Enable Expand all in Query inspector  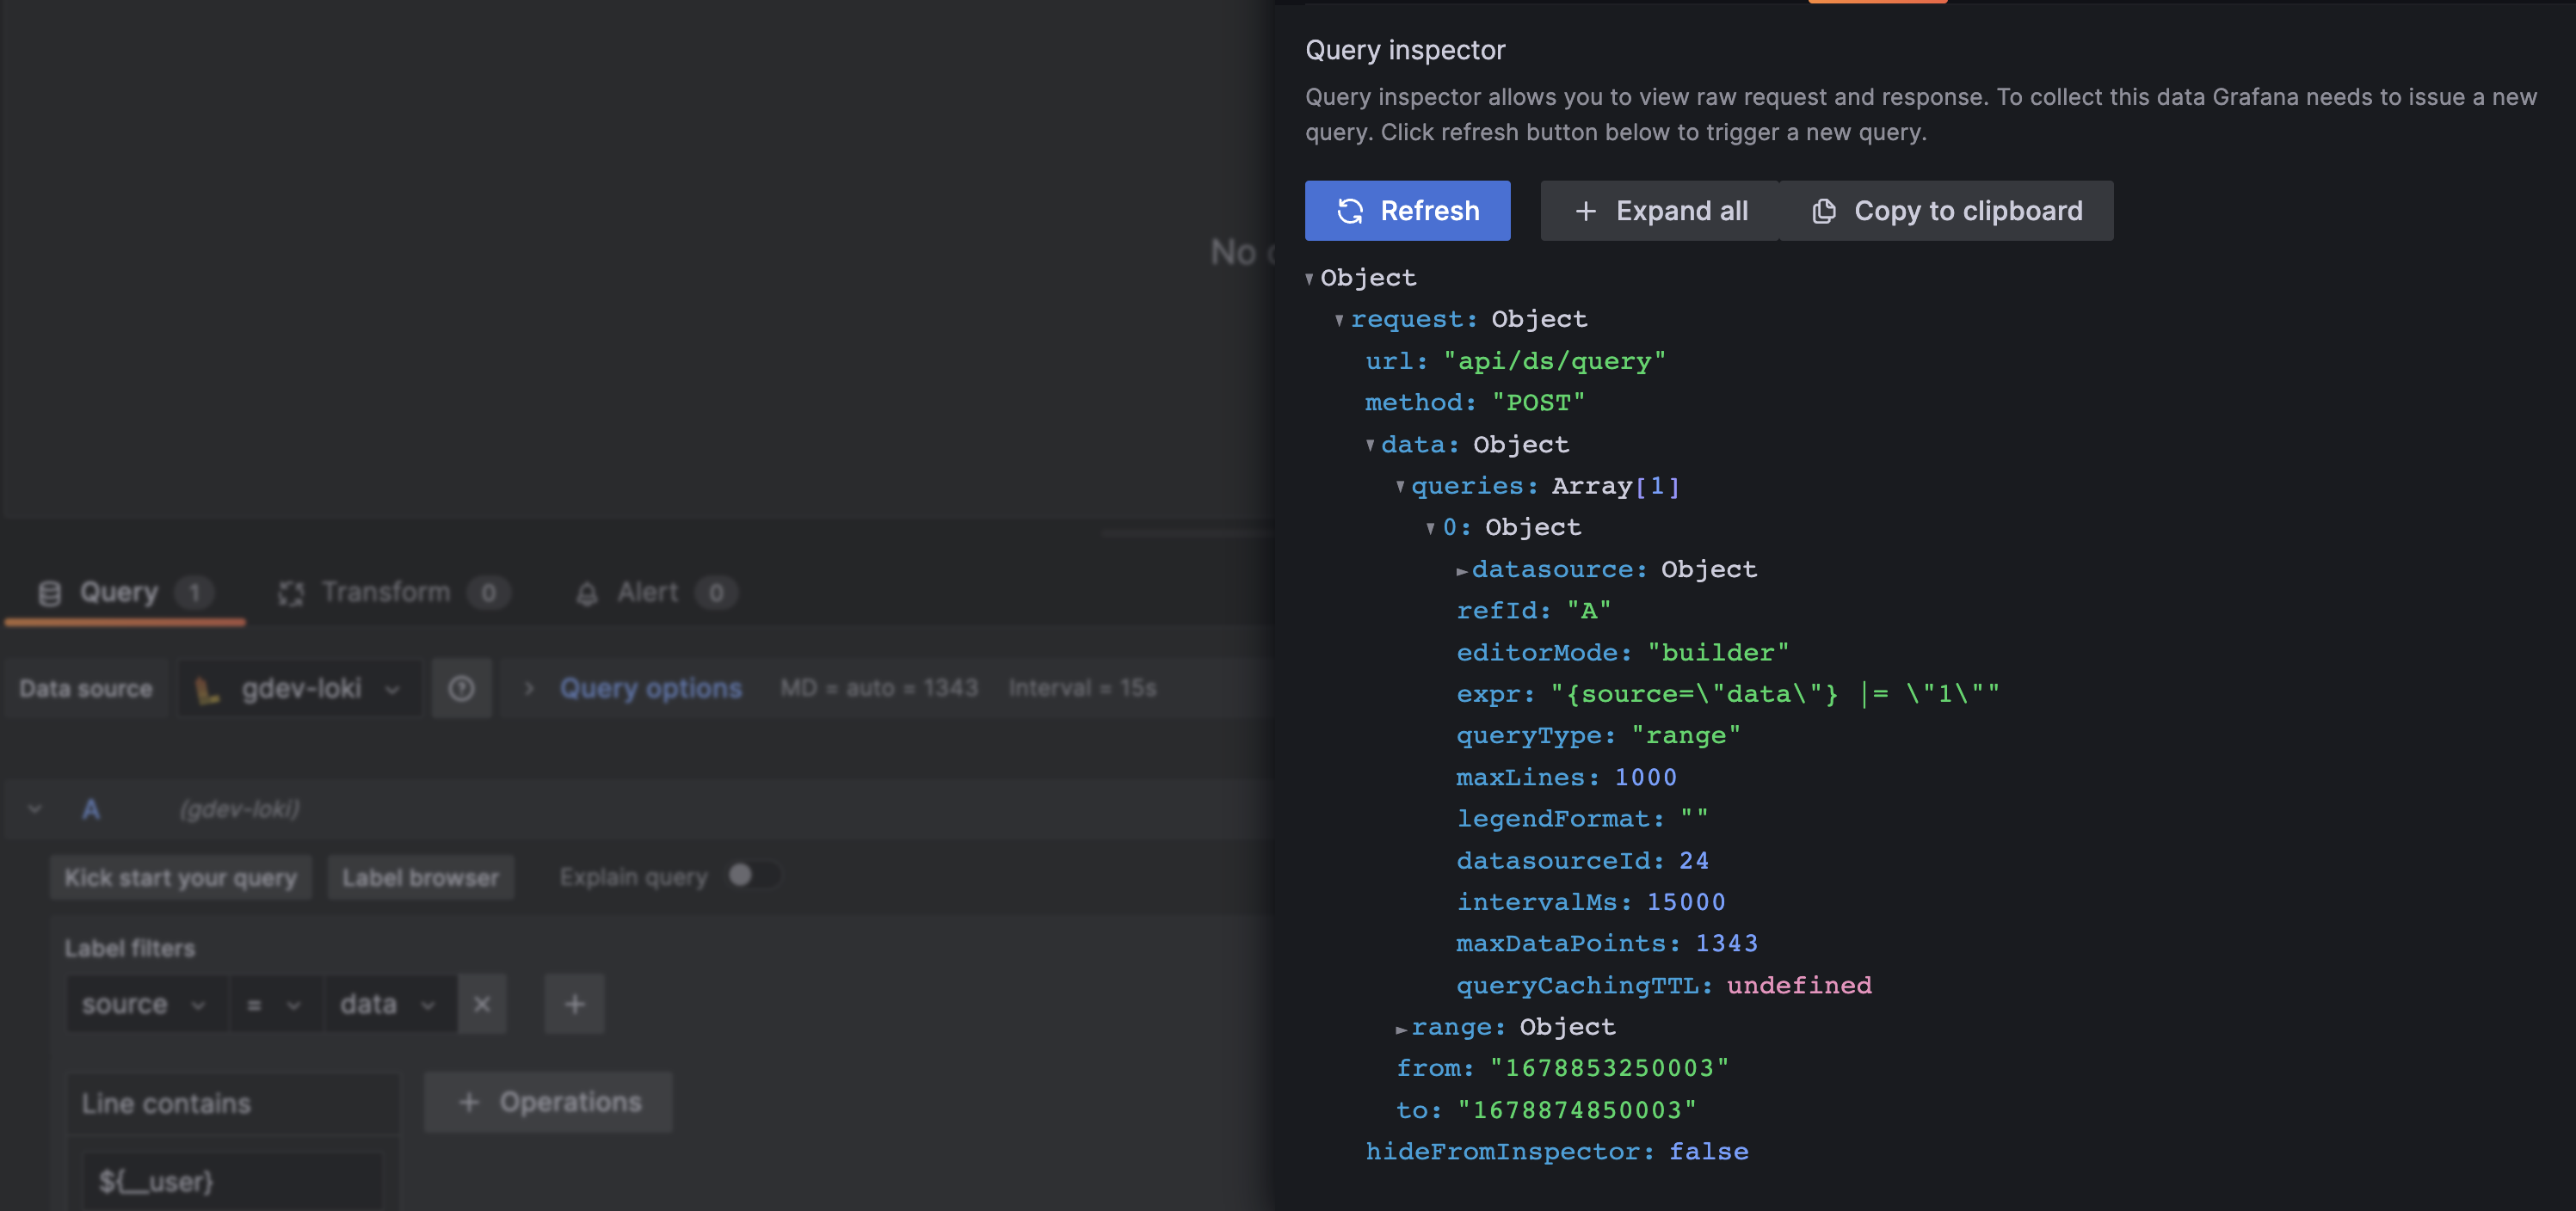pos(1659,211)
